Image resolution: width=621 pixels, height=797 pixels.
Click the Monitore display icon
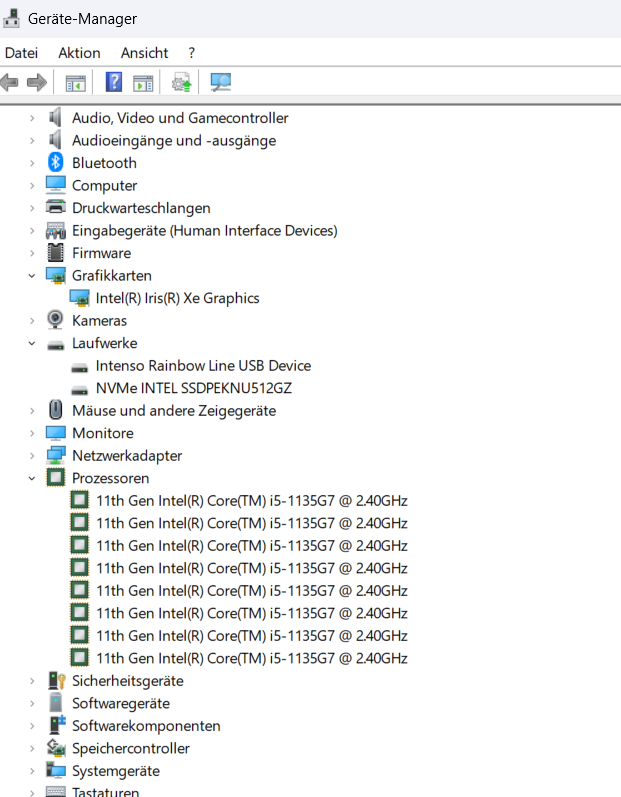tap(55, 433)
